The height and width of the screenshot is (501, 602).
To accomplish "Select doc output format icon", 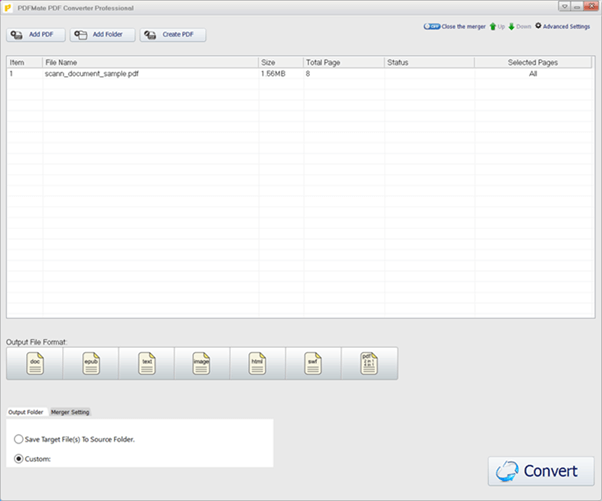I will [x=35, y=364].
